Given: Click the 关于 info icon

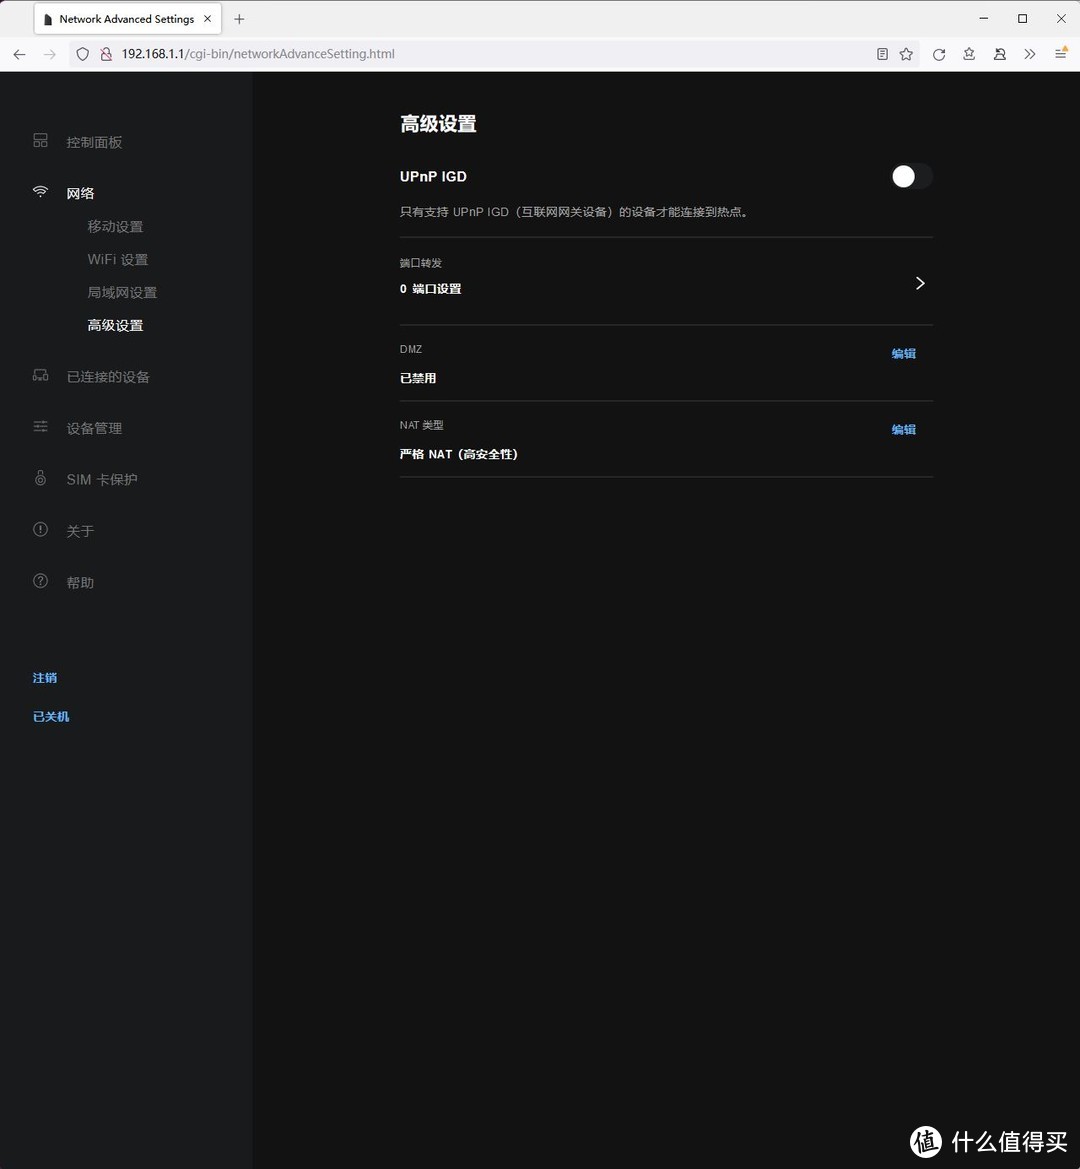Looking at the screenshot, I should (40, 530).
